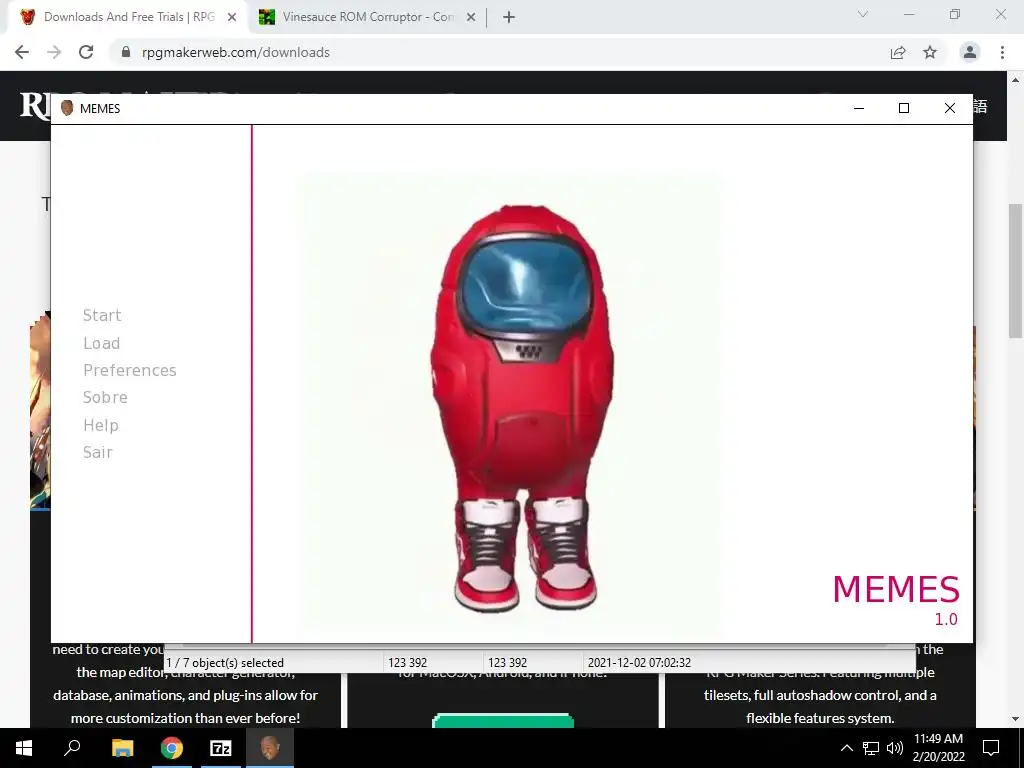Open Chrome from the taskbar
Image resolution: width=1024 pixels, height=768 pixels.
pos(172,748)
